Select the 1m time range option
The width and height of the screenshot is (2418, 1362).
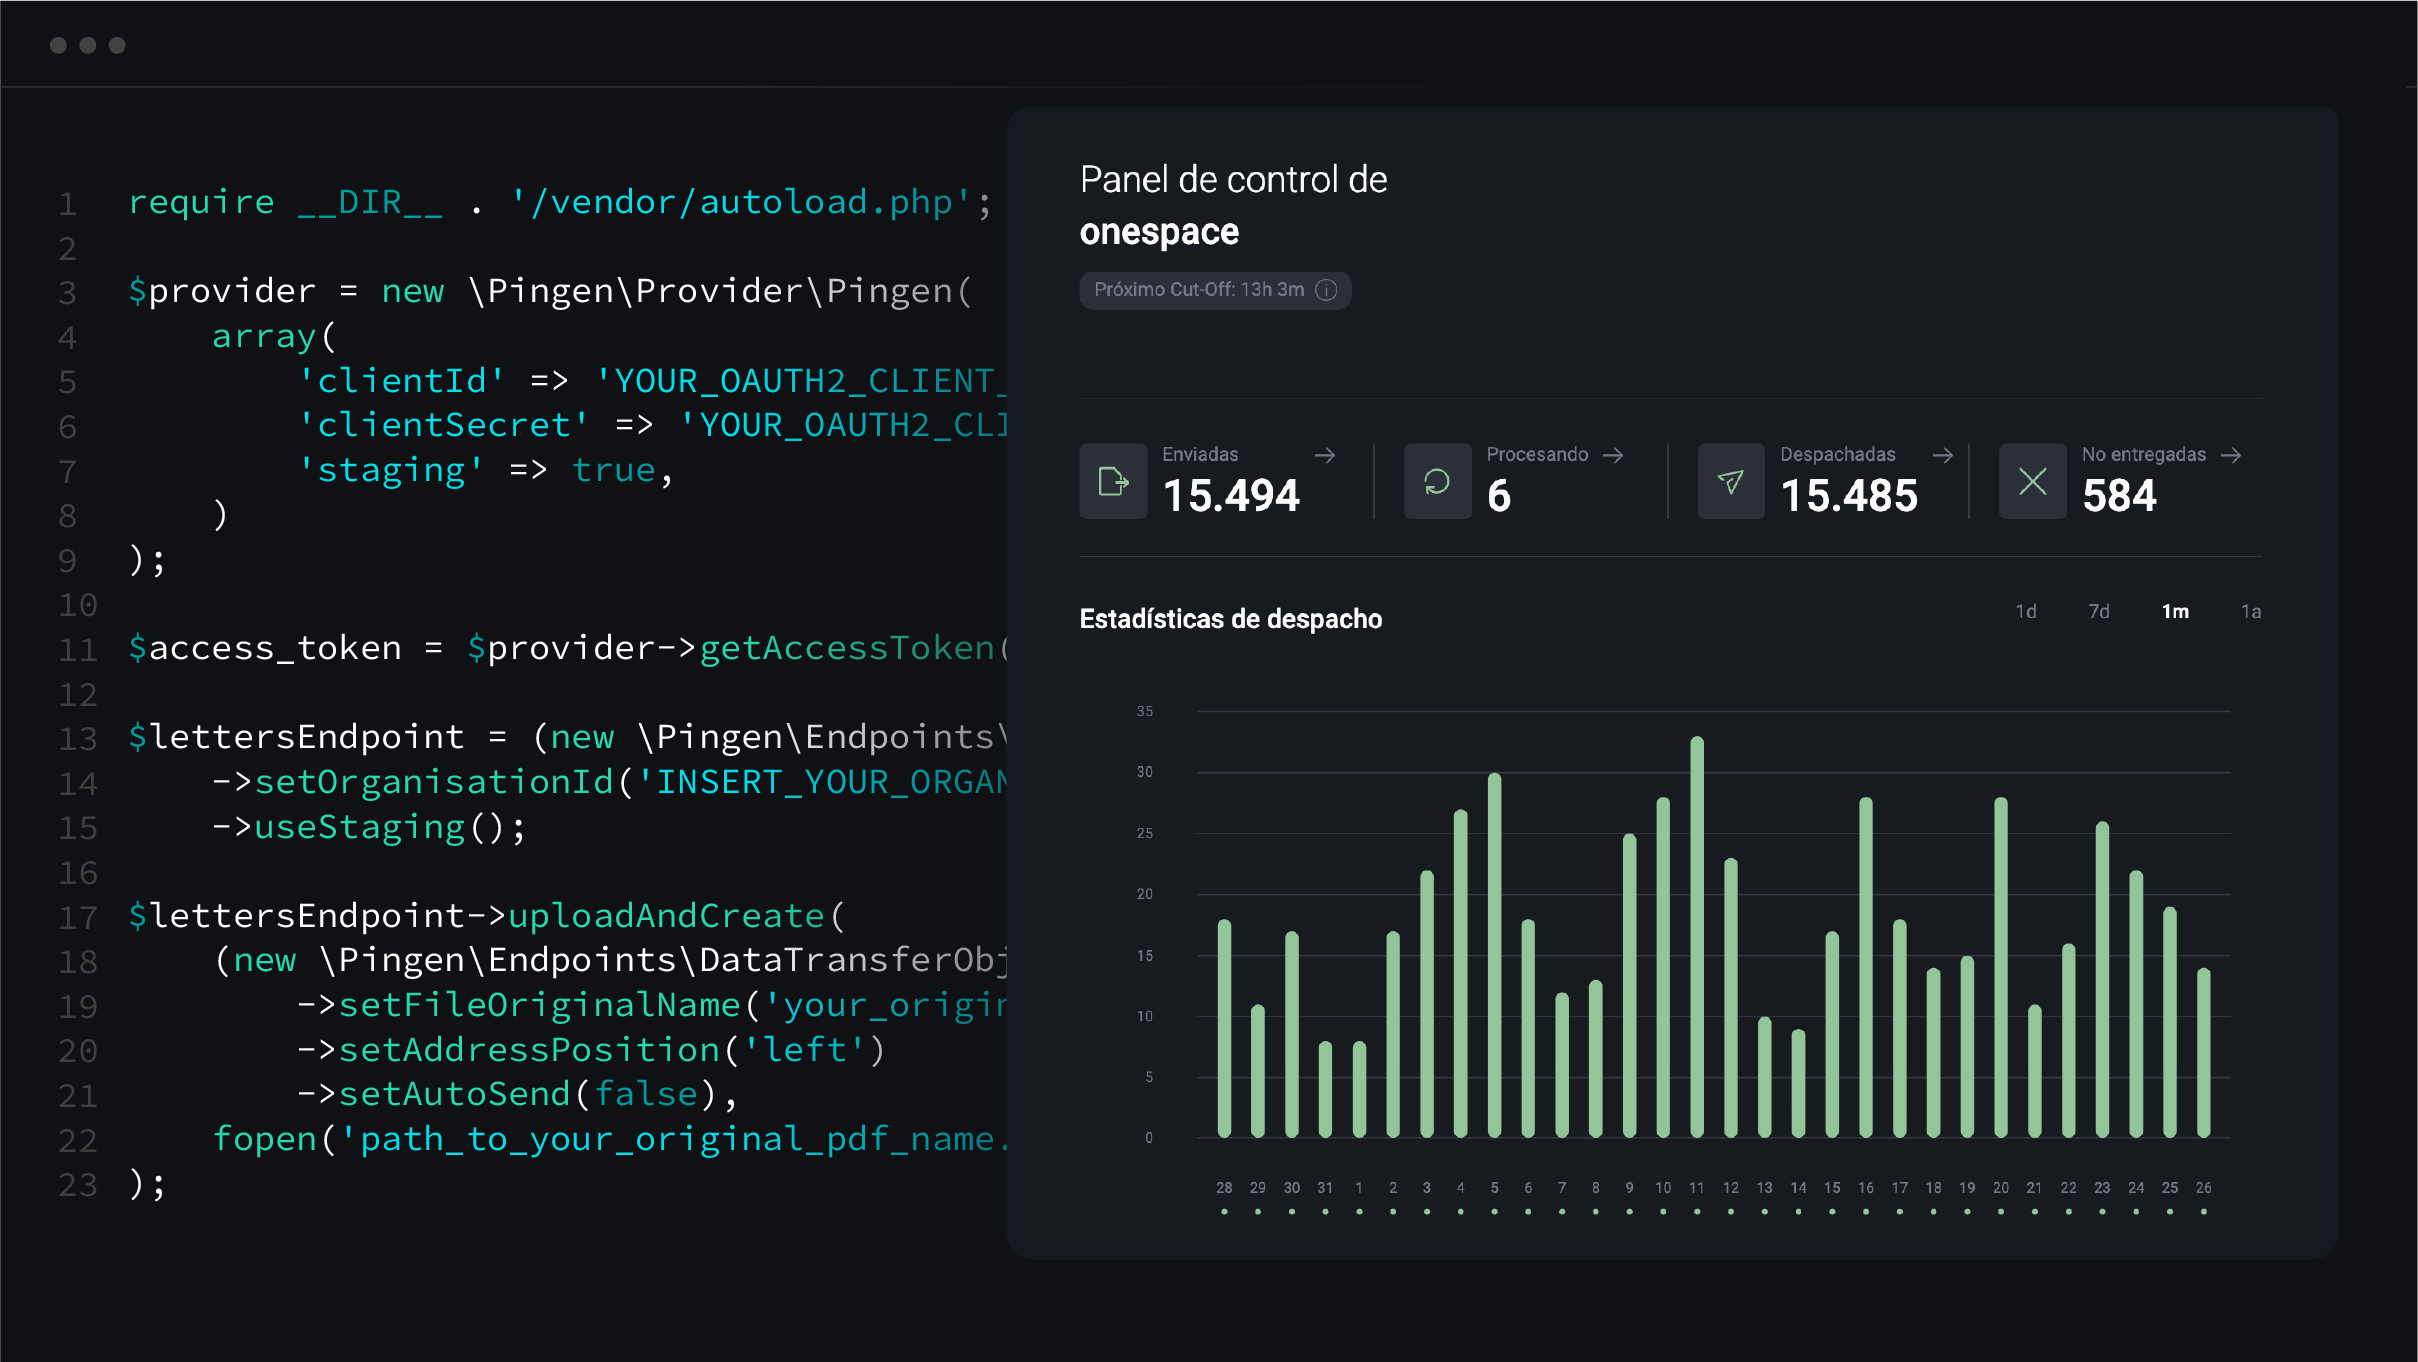click(x=2175, y=611)
